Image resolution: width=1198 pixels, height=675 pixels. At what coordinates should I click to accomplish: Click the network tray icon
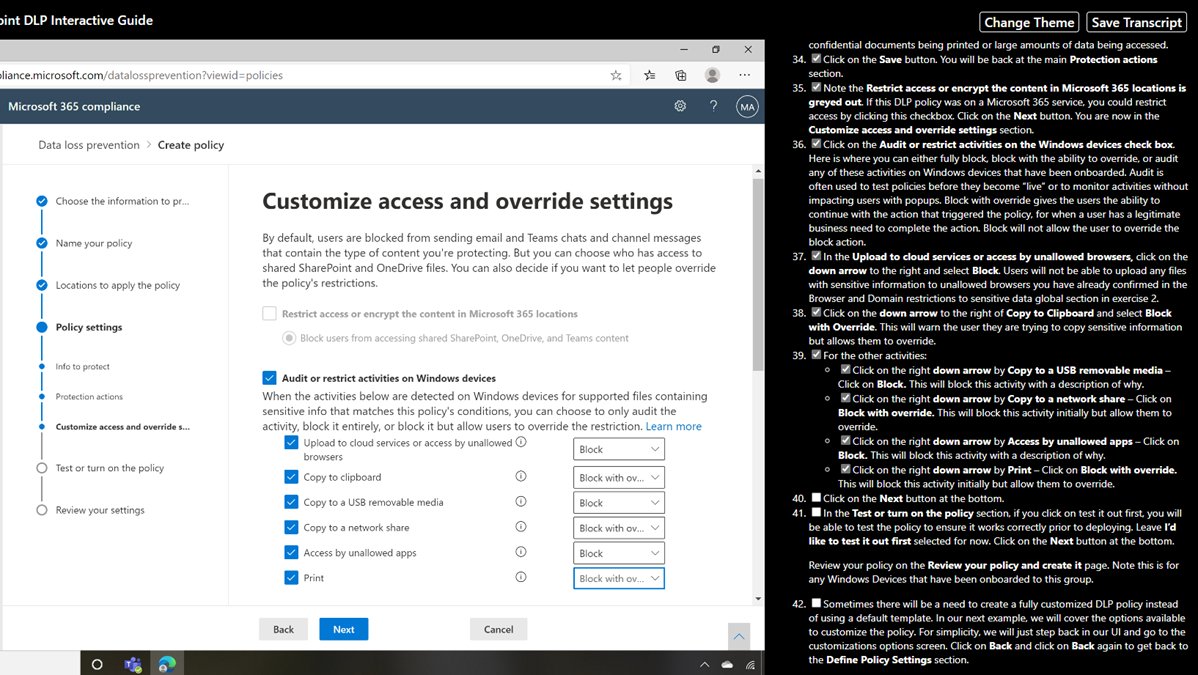tap(750, 664)
